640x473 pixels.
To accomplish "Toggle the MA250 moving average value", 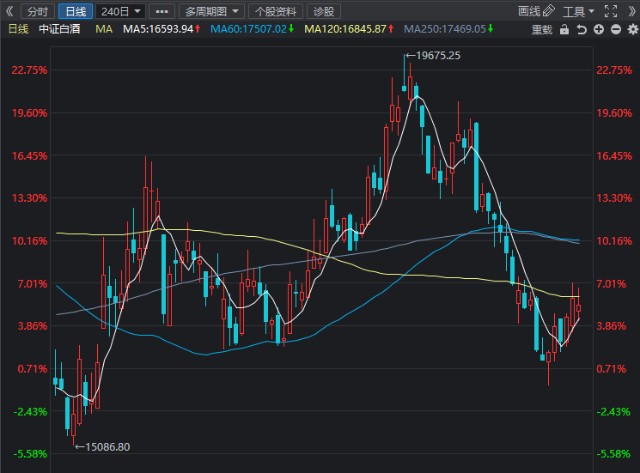I will coord(452,30).
